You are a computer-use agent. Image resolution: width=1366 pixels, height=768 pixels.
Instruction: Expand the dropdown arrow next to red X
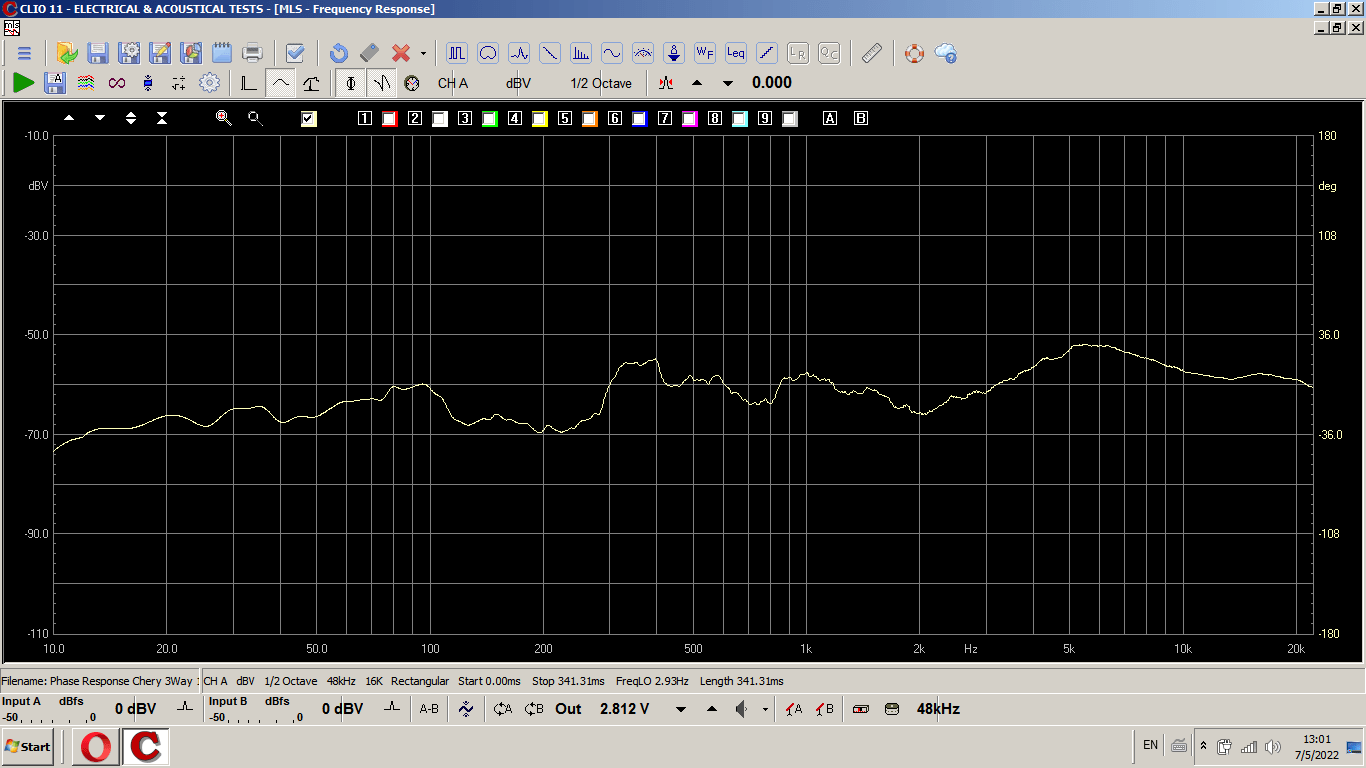point(423,53)
